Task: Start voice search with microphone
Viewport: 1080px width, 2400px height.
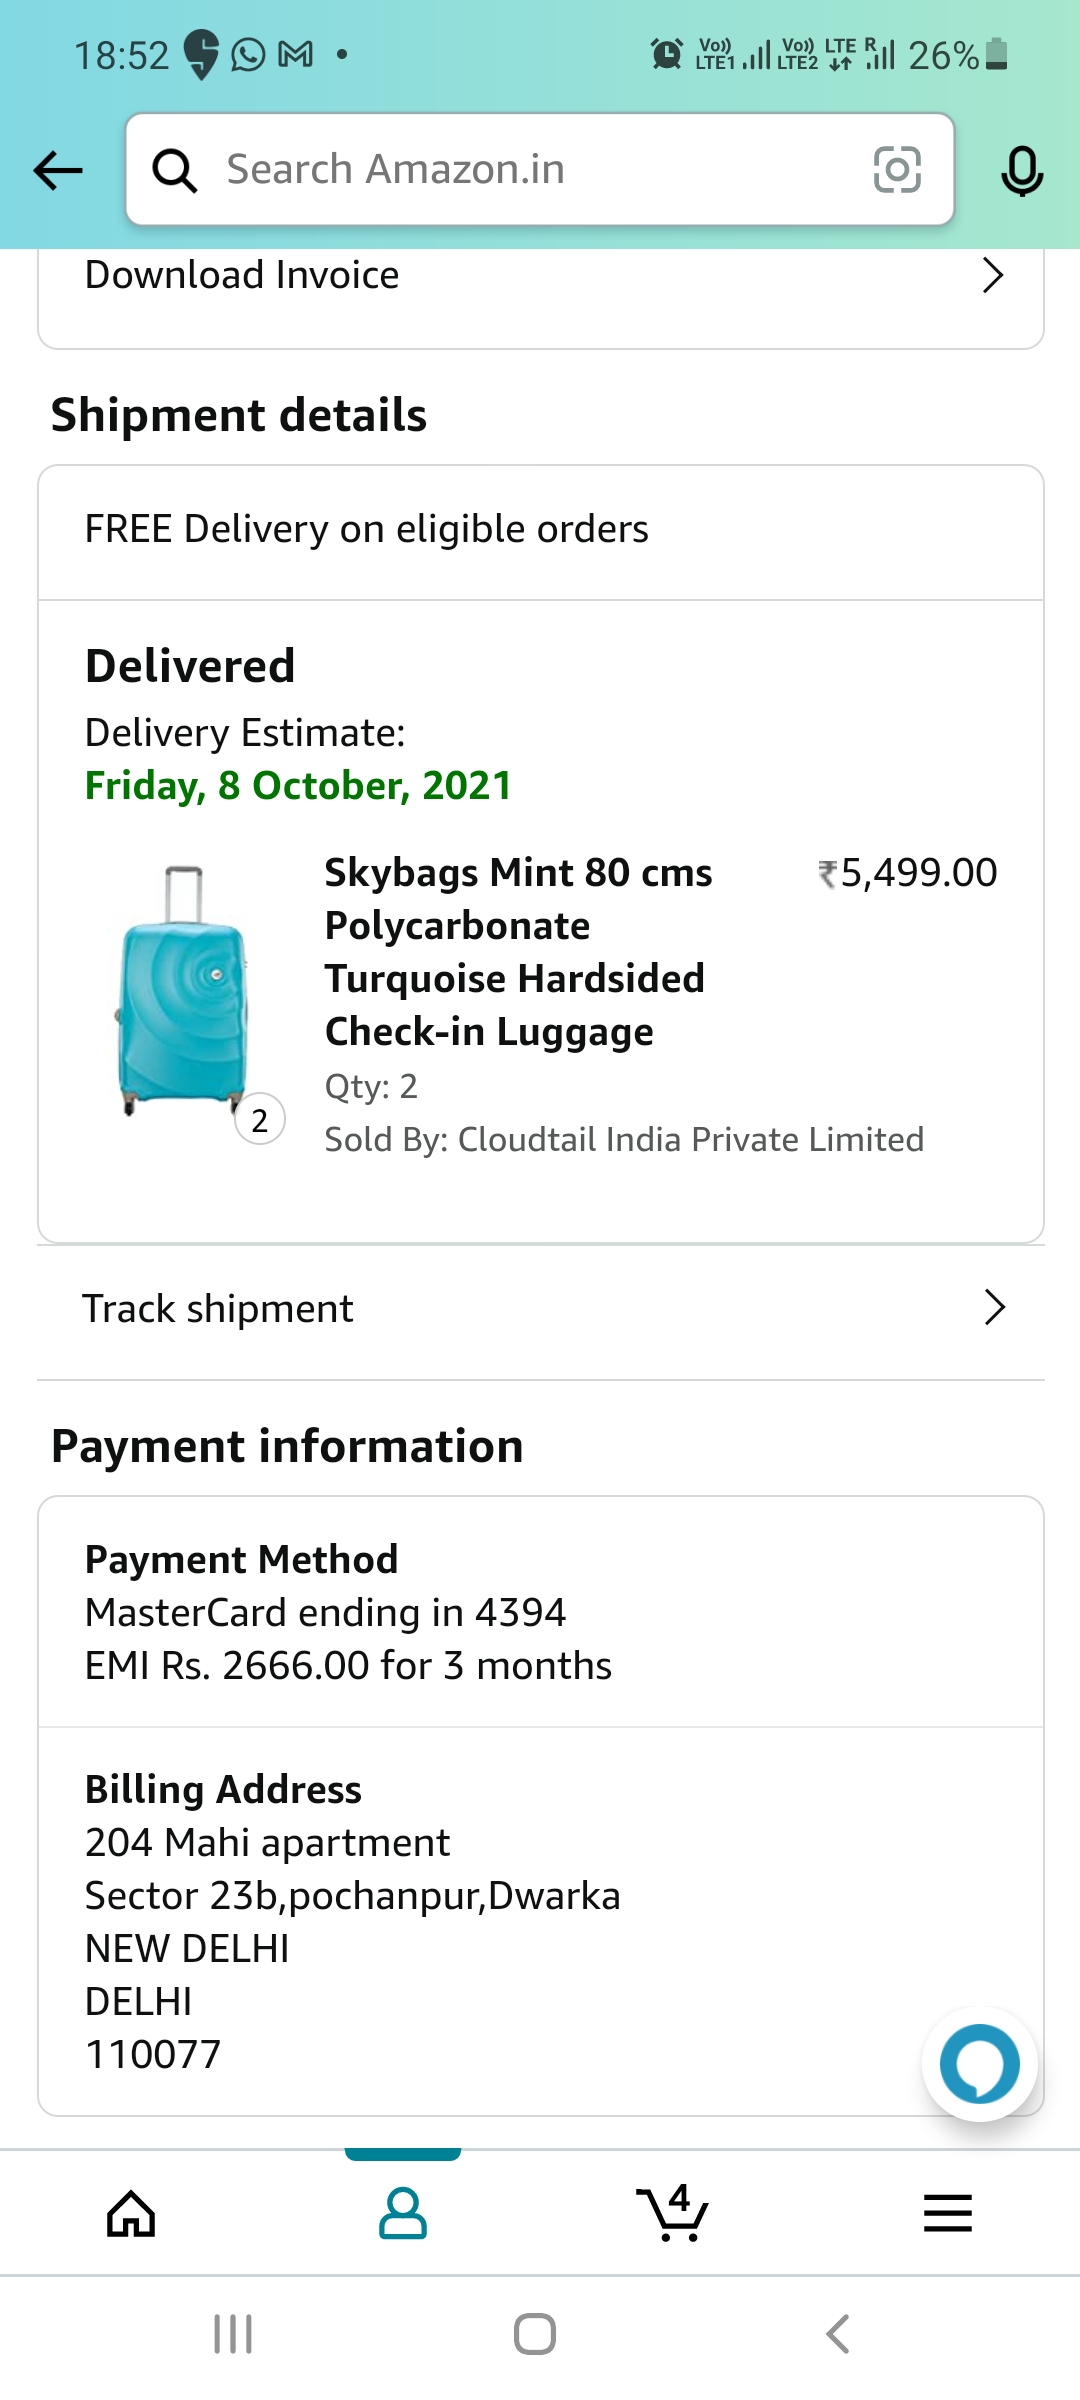Action: (1022, 170)
